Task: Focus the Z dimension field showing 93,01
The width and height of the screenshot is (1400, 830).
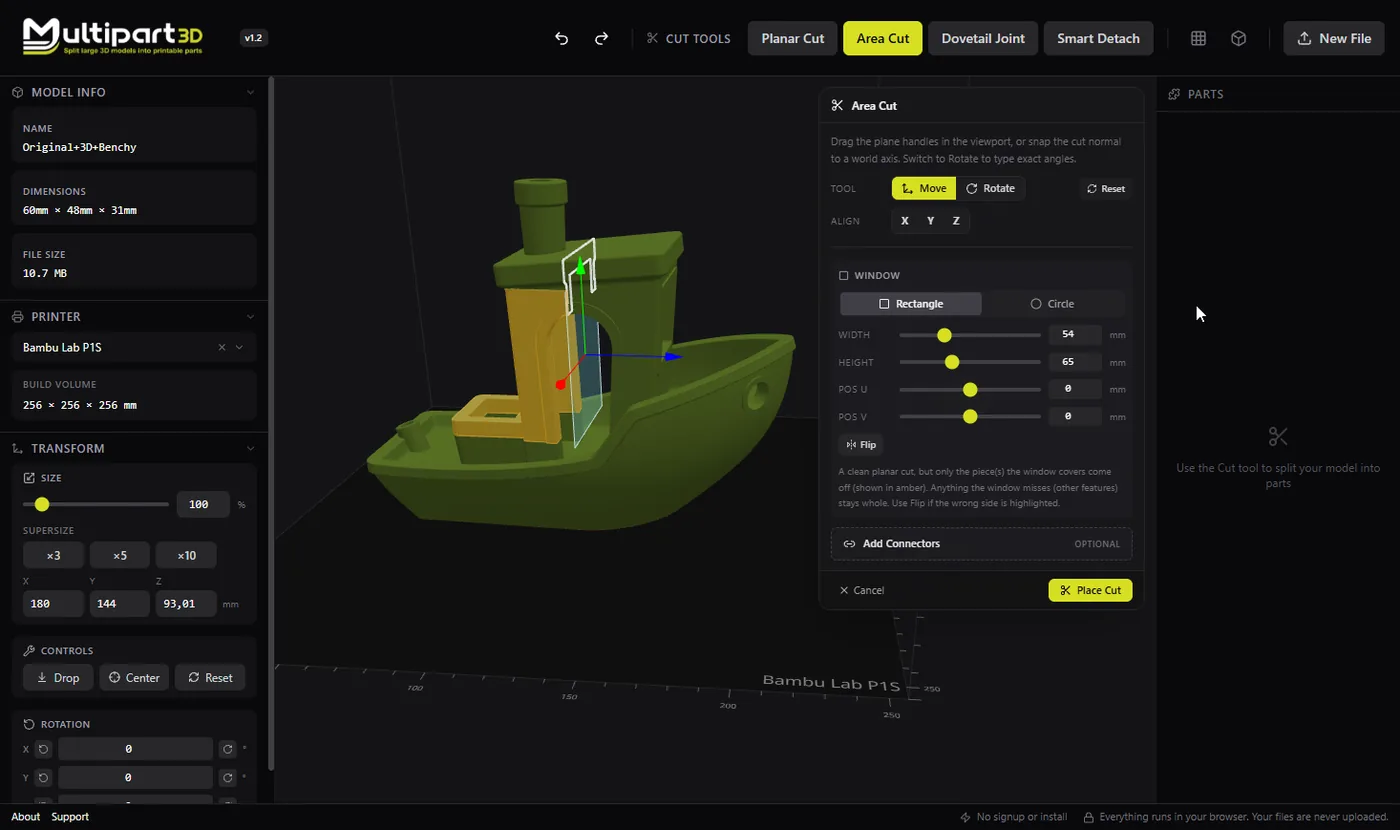Action: pyautogui.click(x=186, y=603)
